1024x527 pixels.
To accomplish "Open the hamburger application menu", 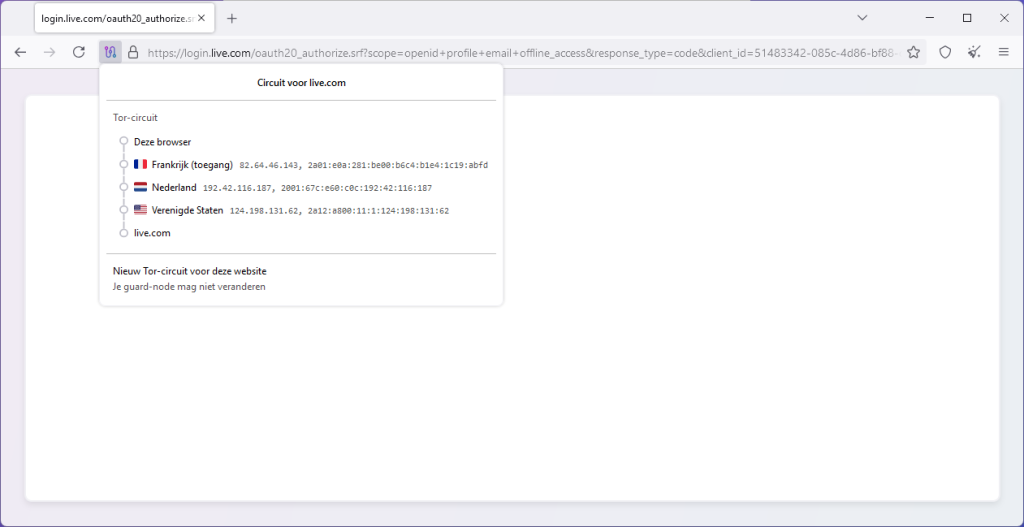I will (1003, 52).
